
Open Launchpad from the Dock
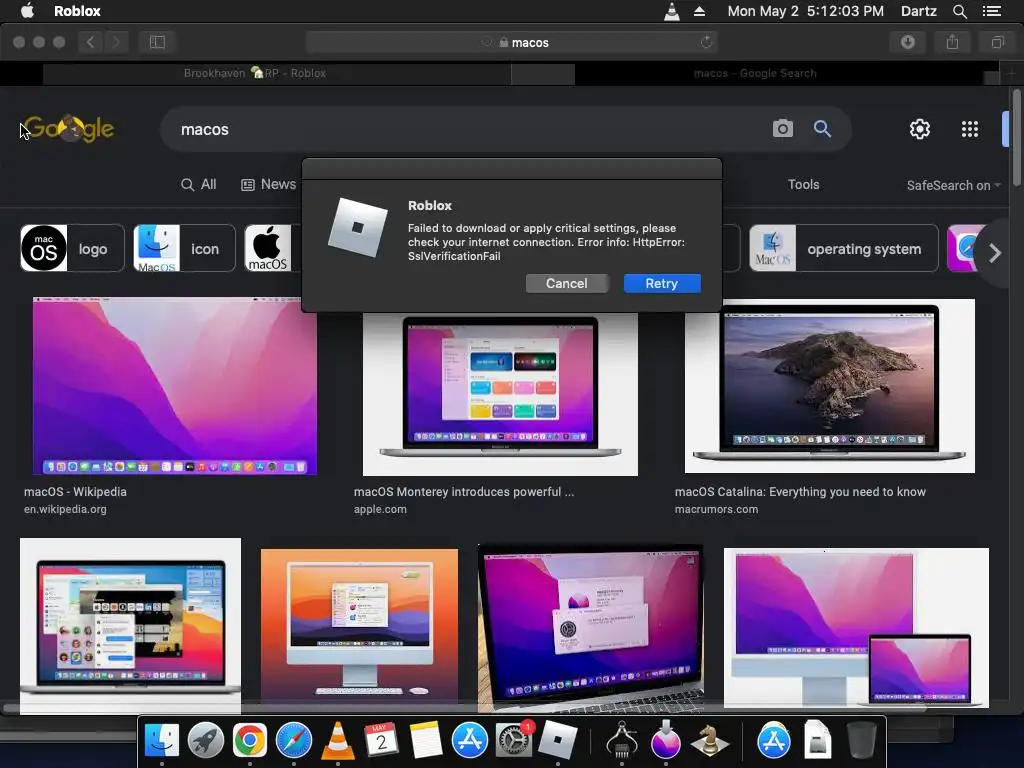[x=206, y=741]
